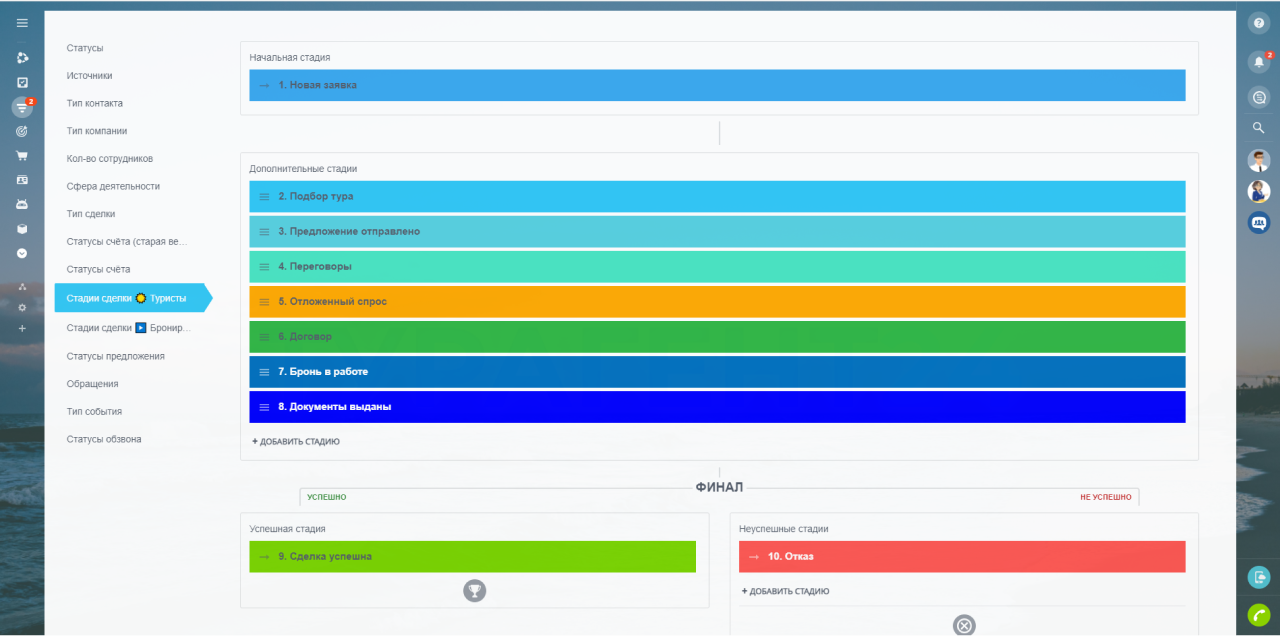Image resolution: width=1280 pixels, height=636 pixels.
Task: Click the red Отказ stage bar
Action: coord(961,556)
